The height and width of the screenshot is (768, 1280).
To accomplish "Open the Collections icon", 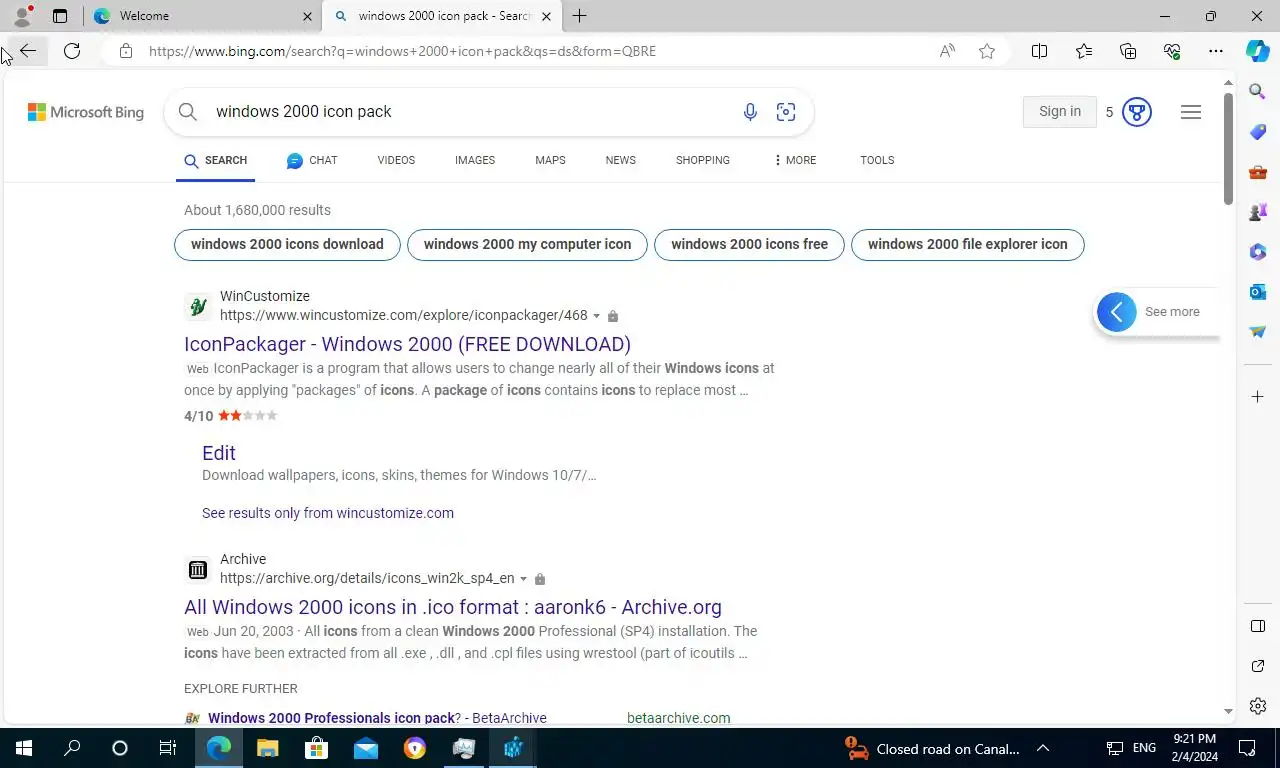I will tap(1128, 51).
